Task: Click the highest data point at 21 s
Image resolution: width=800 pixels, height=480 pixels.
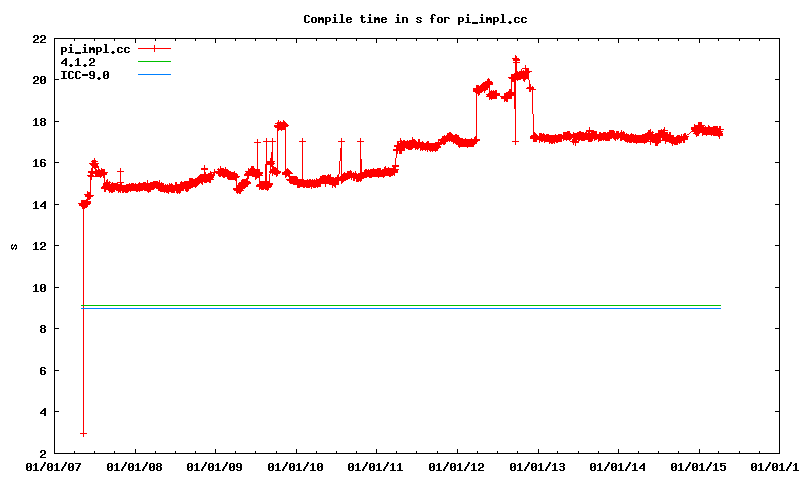Action: (516, 60)
